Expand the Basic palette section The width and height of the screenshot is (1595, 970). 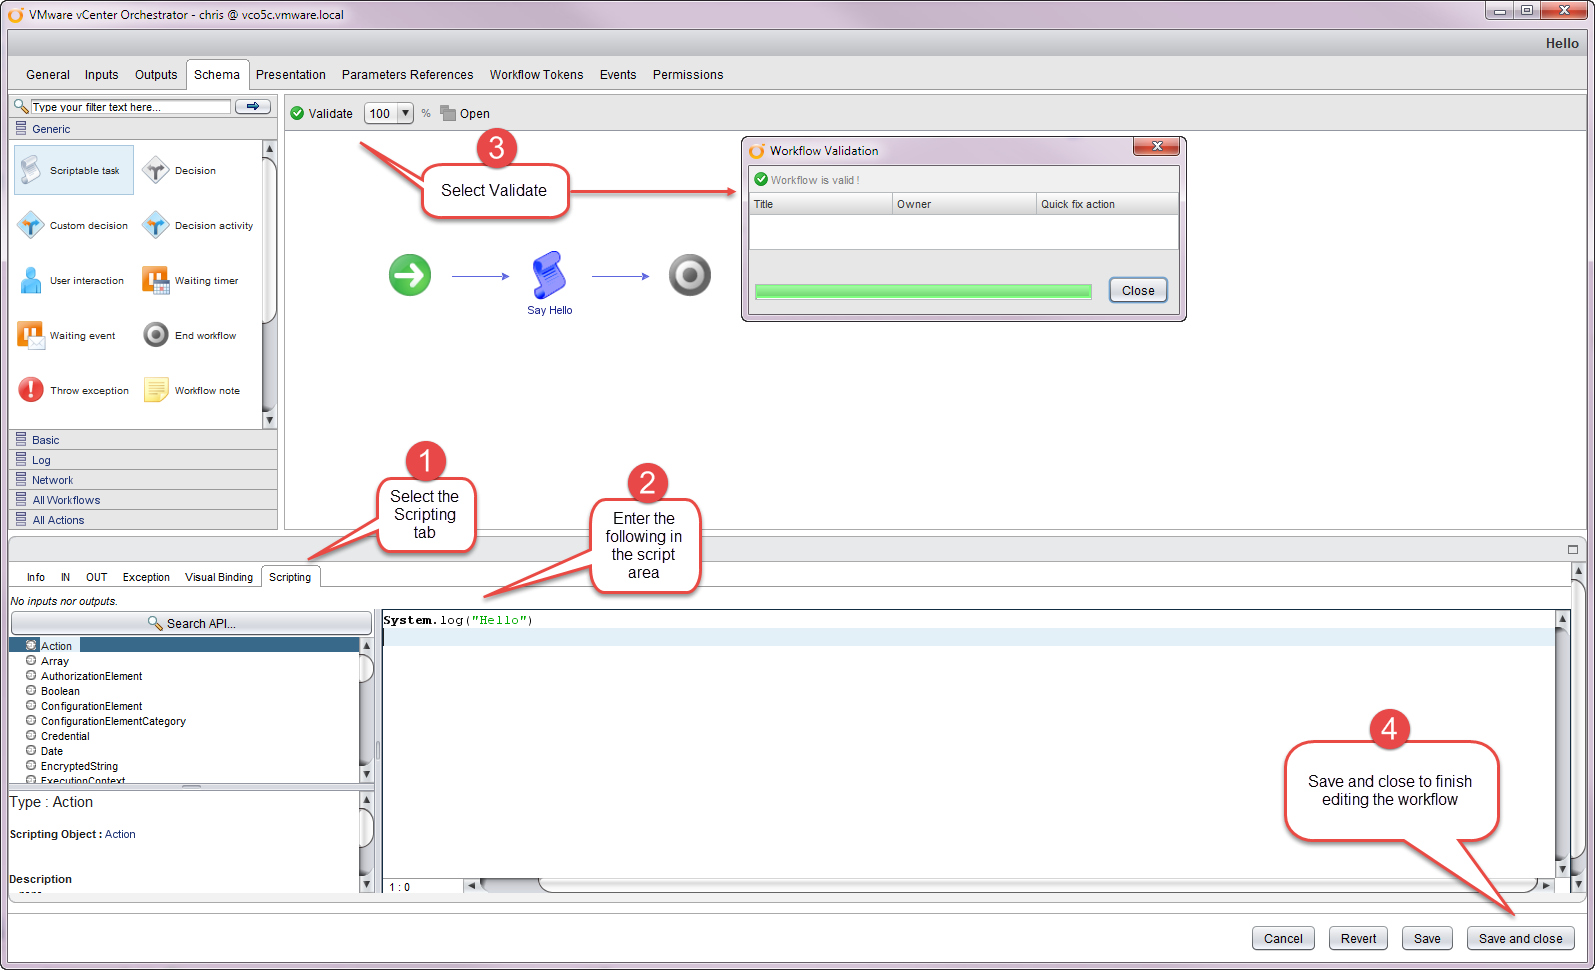click(45, 440)
